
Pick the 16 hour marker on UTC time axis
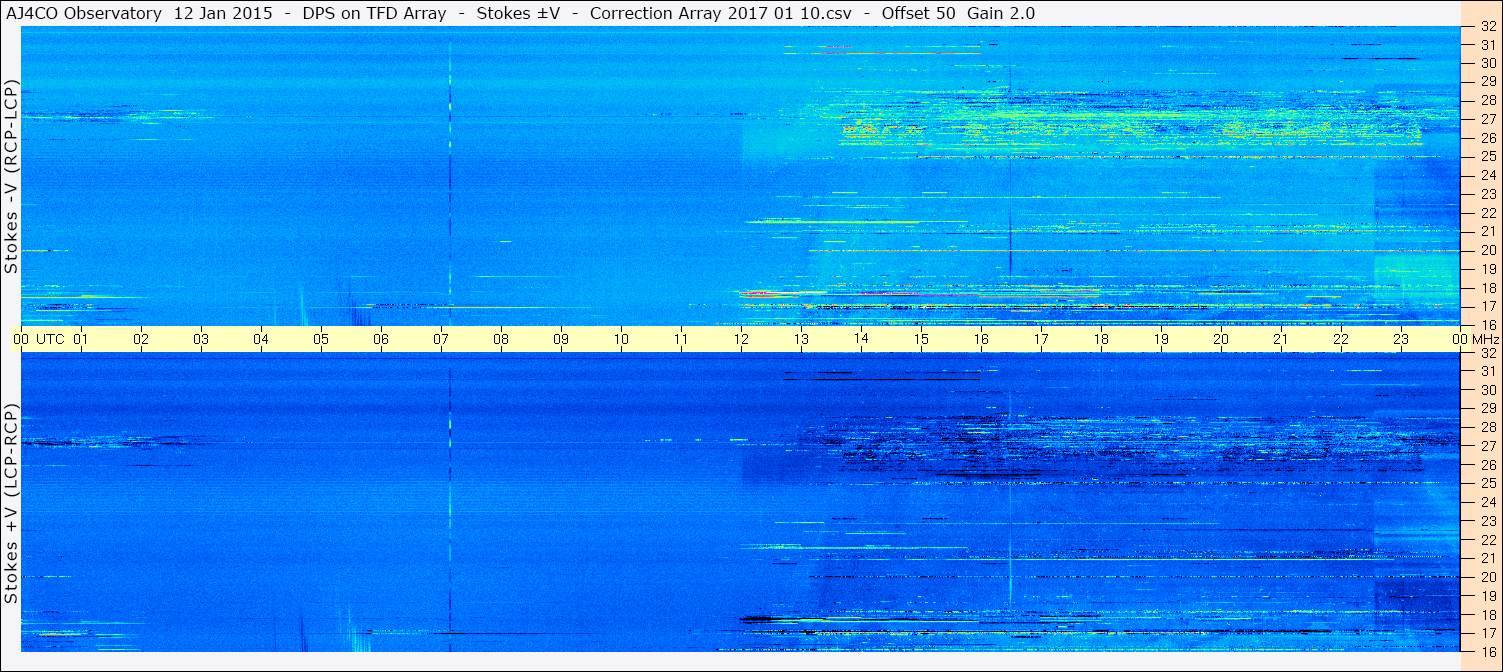pos(981,339)
